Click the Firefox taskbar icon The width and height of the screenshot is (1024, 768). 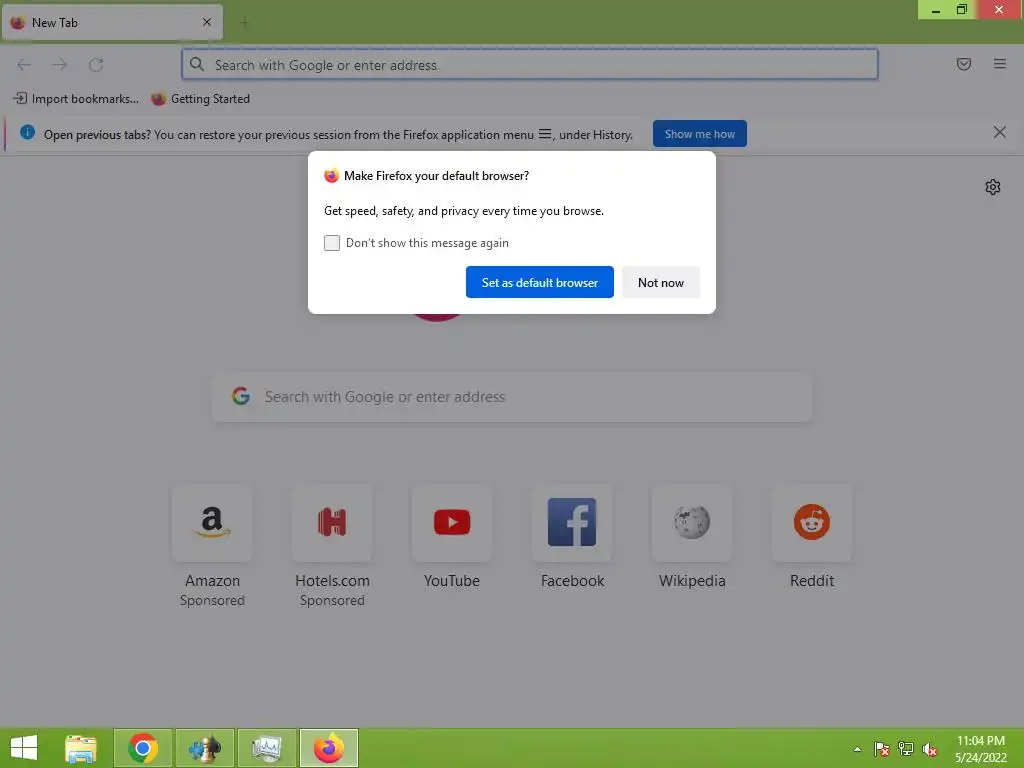(329, 748)
